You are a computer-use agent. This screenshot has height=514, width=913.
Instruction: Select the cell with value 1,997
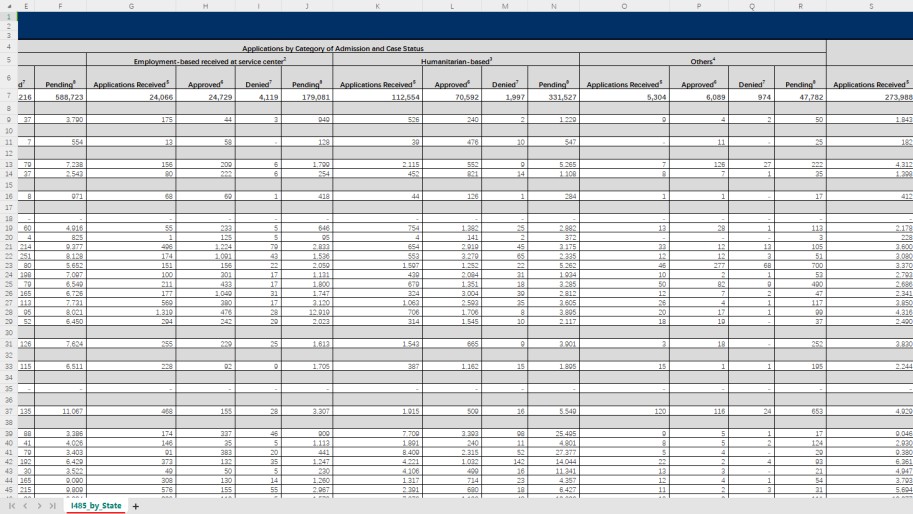pos(505,97)
